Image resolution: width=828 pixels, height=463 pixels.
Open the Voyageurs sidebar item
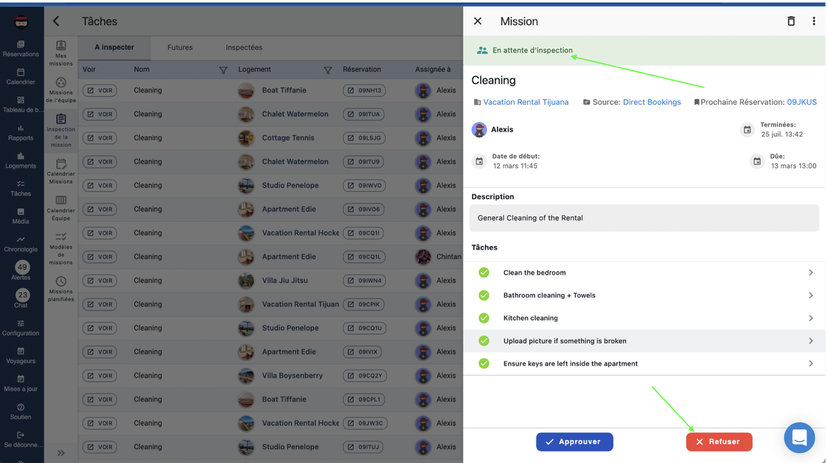pyautogui.click(x=21, y=356)
